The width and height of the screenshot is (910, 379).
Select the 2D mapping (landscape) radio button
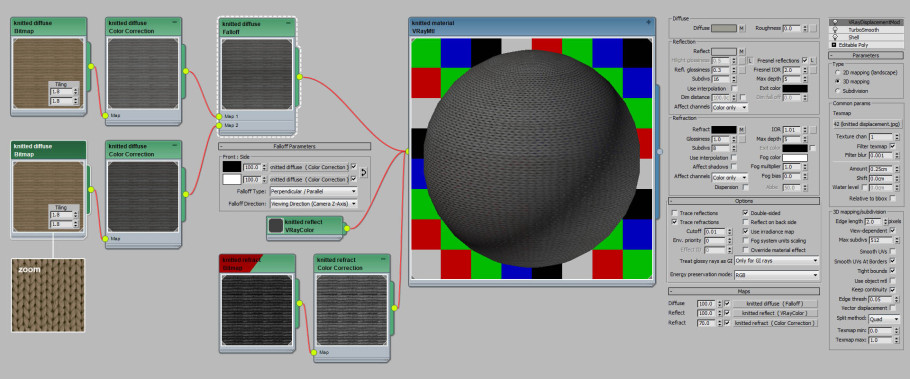pyautogui.click(x=837, y=73)
